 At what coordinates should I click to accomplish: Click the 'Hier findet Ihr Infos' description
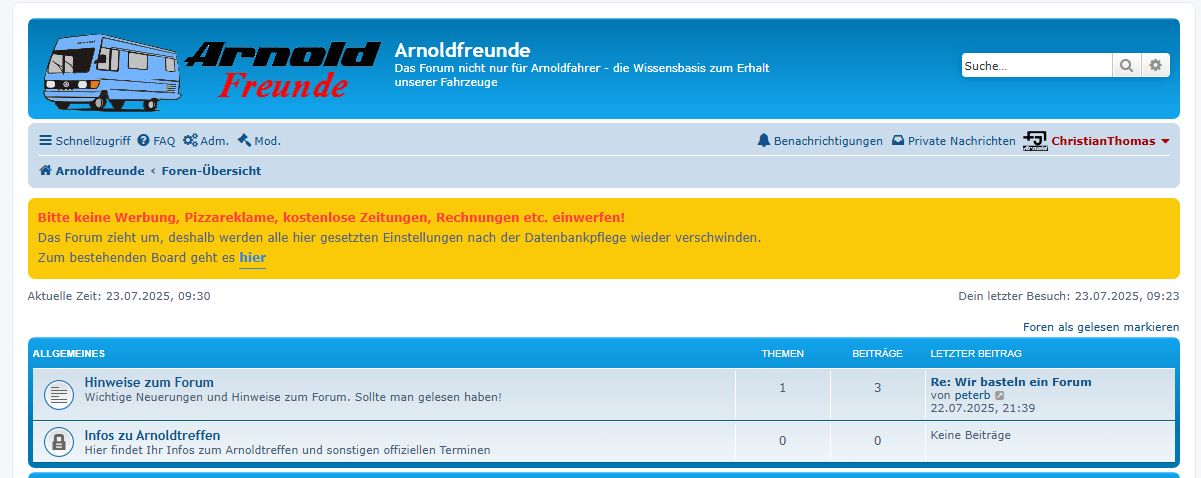coord(288,450)
